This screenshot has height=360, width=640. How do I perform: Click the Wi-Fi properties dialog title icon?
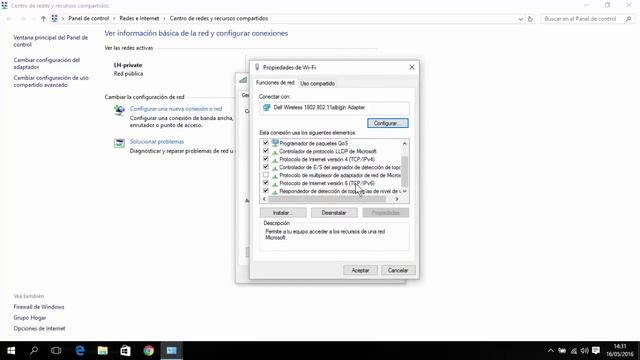point(257,67)
